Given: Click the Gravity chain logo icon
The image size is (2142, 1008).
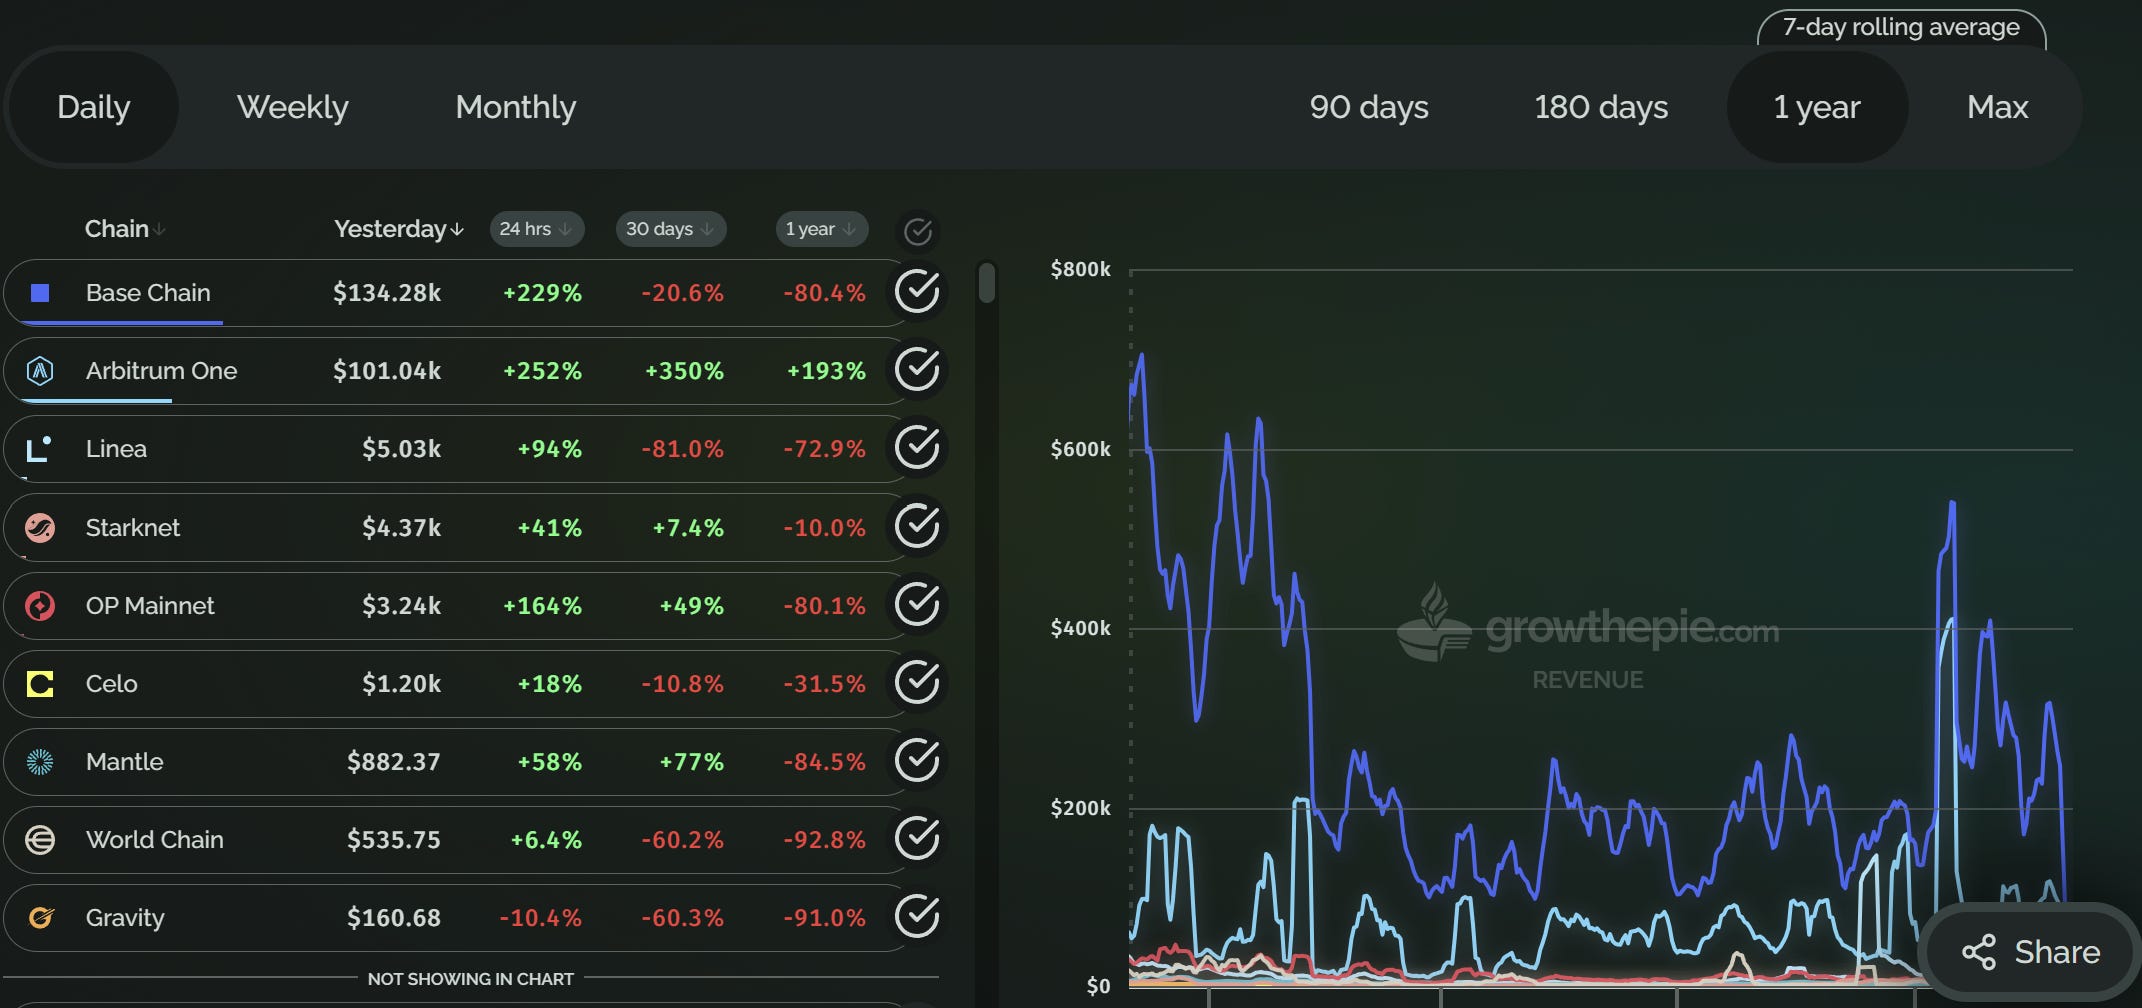Looking at the screenshot, I should [40, 918].
